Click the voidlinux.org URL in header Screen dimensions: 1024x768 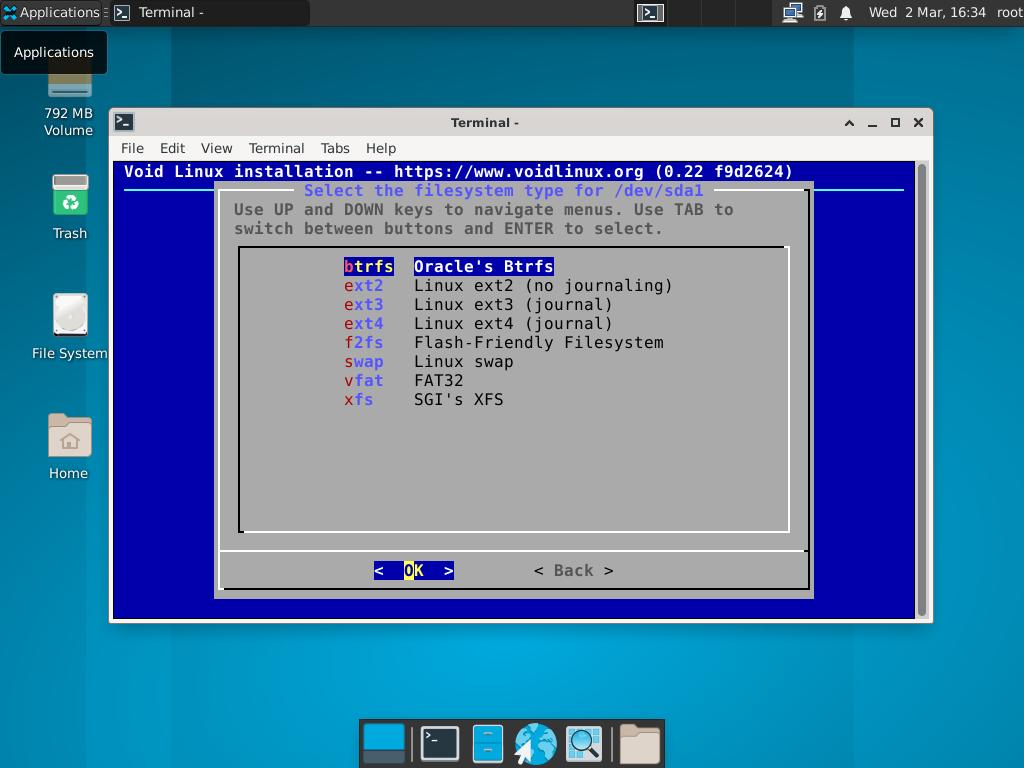tap(519, 172)
